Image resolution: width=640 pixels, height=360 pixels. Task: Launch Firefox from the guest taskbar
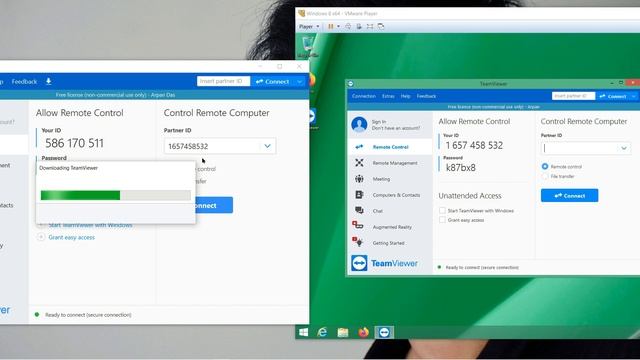pos(363,332)
